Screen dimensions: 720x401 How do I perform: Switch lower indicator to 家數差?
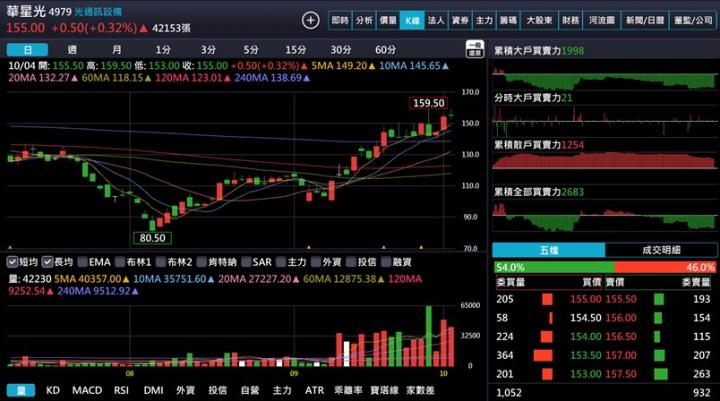point(420,390)
